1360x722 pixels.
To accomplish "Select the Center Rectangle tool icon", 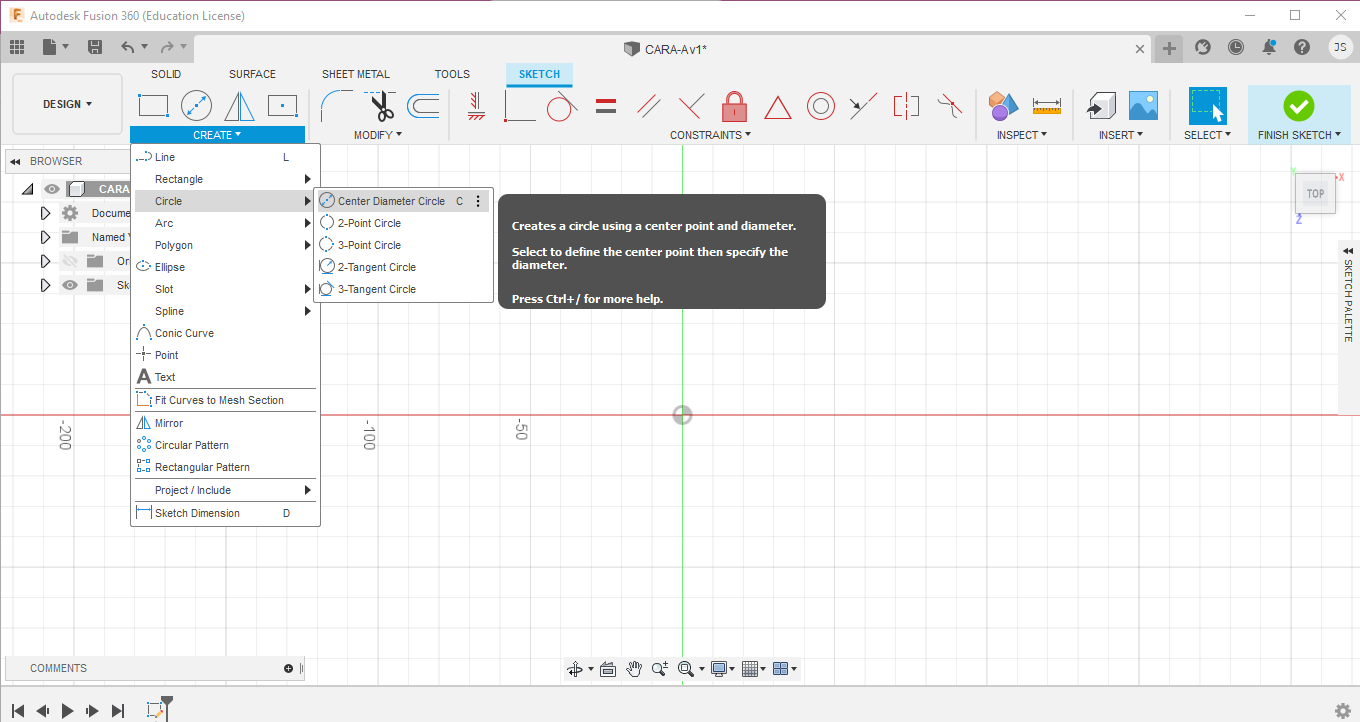I will pos(283,105).
